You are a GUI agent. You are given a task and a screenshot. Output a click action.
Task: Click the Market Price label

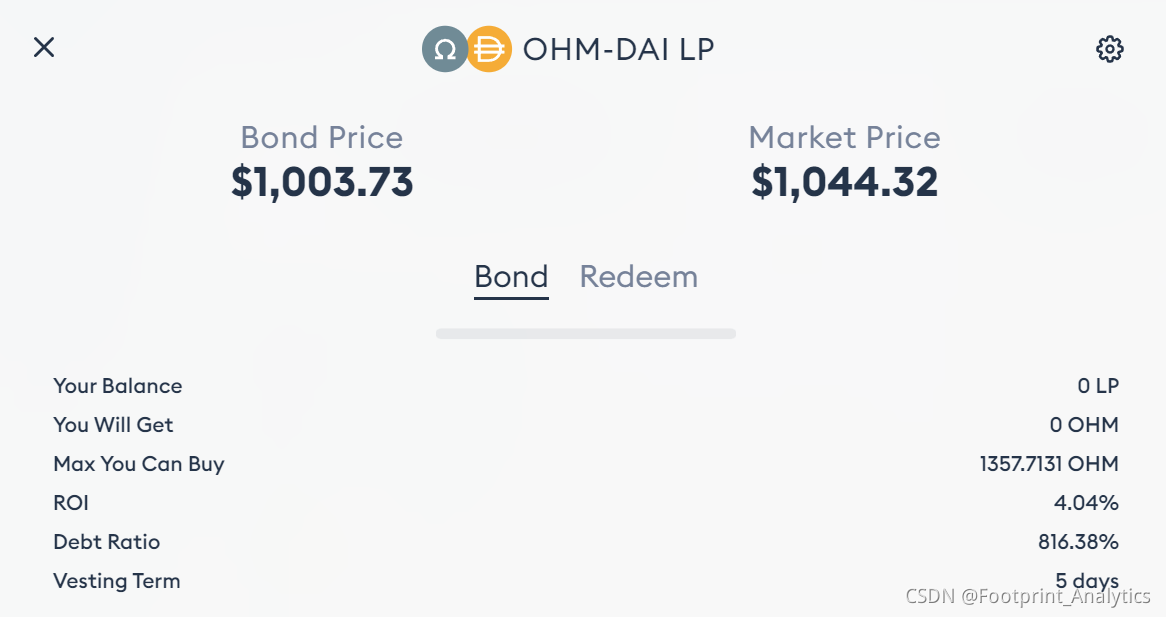(x=845, y=138)
